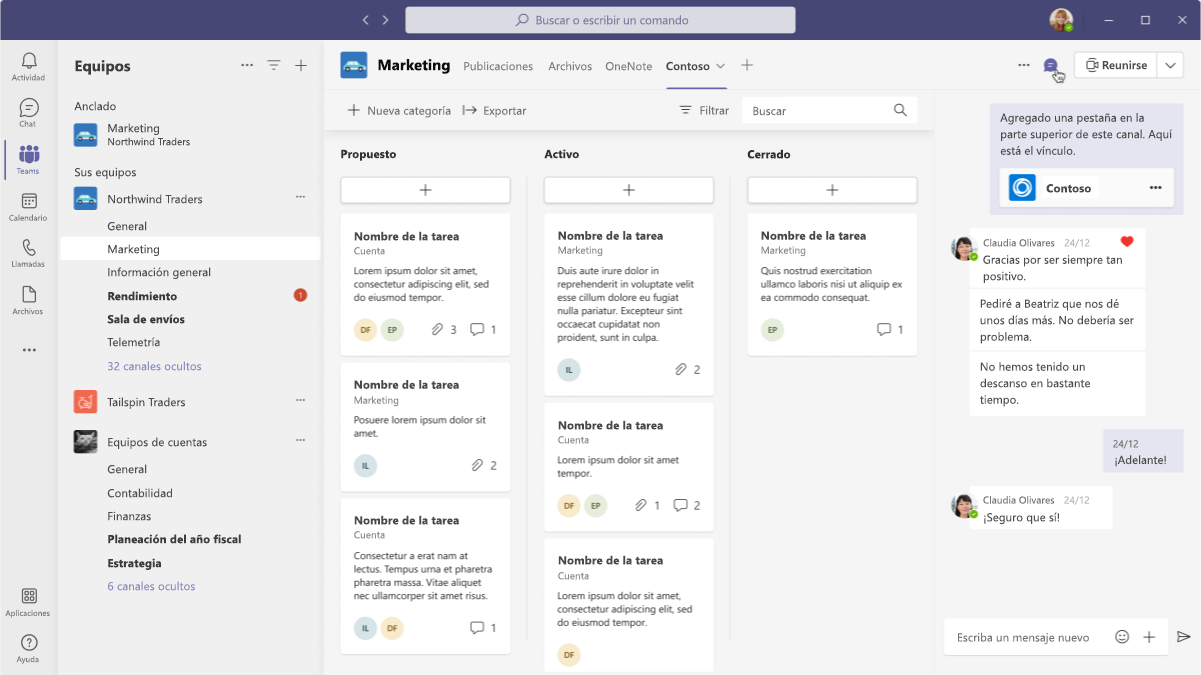Image resolution: width=1201 pixels, height=675 pixels.
Task: Open more options beside Equipos heading
Action: [x=247, y=65]
